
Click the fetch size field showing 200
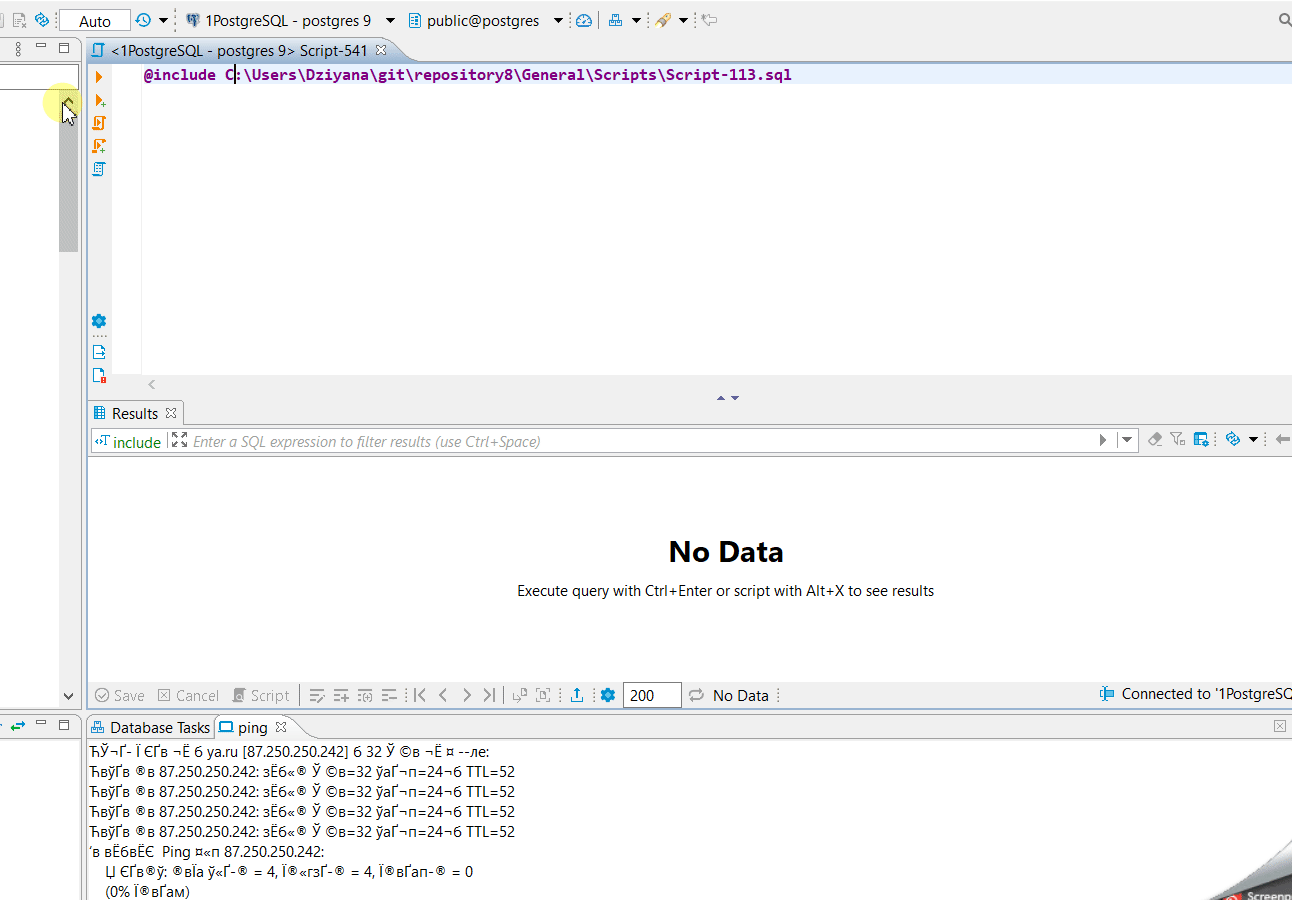[x=652, y=694]
